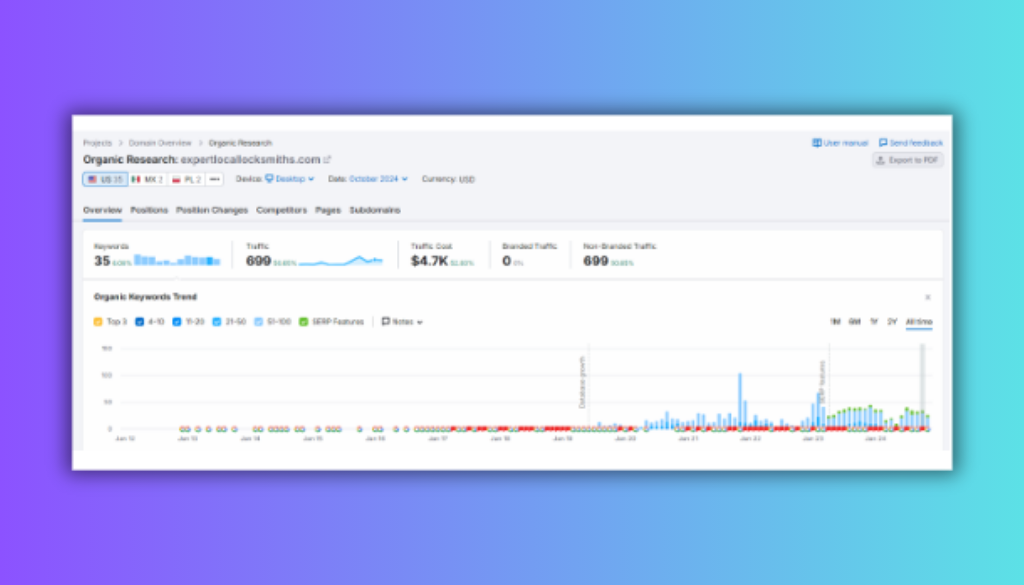Select the US flag database button
The width and height of the screenshot is (1024, 585).
[104, 179]
